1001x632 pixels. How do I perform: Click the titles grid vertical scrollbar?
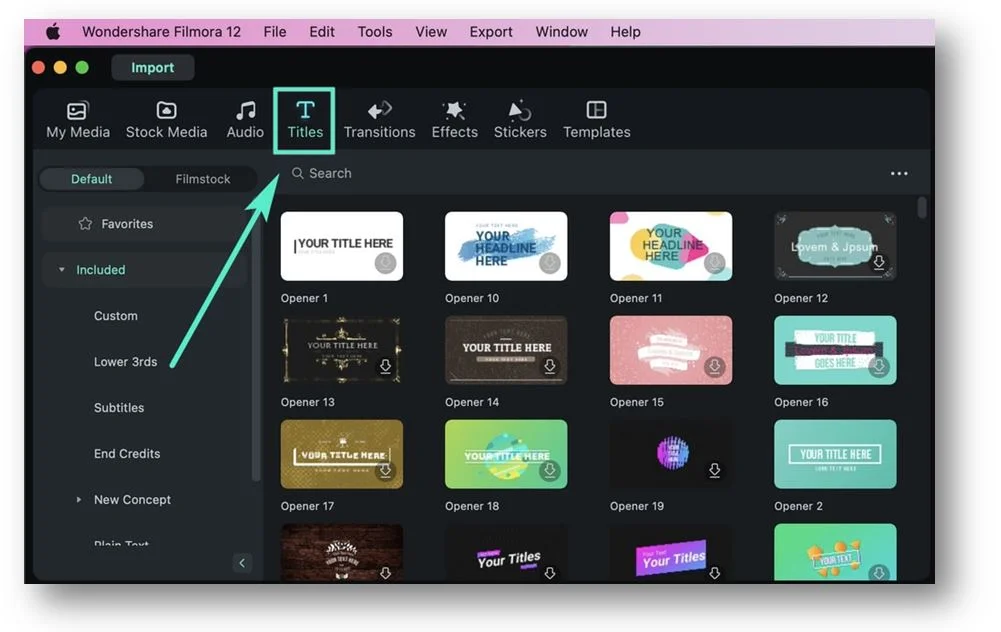tap(921, 207)
